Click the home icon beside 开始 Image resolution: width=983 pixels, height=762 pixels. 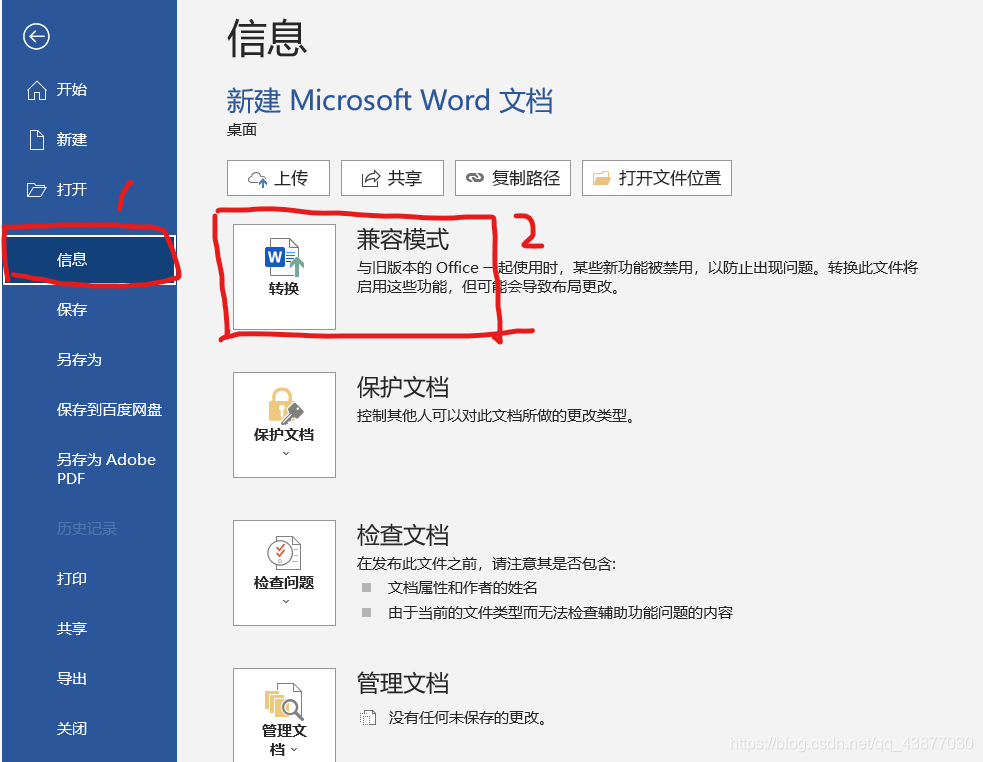coord(36,90)
